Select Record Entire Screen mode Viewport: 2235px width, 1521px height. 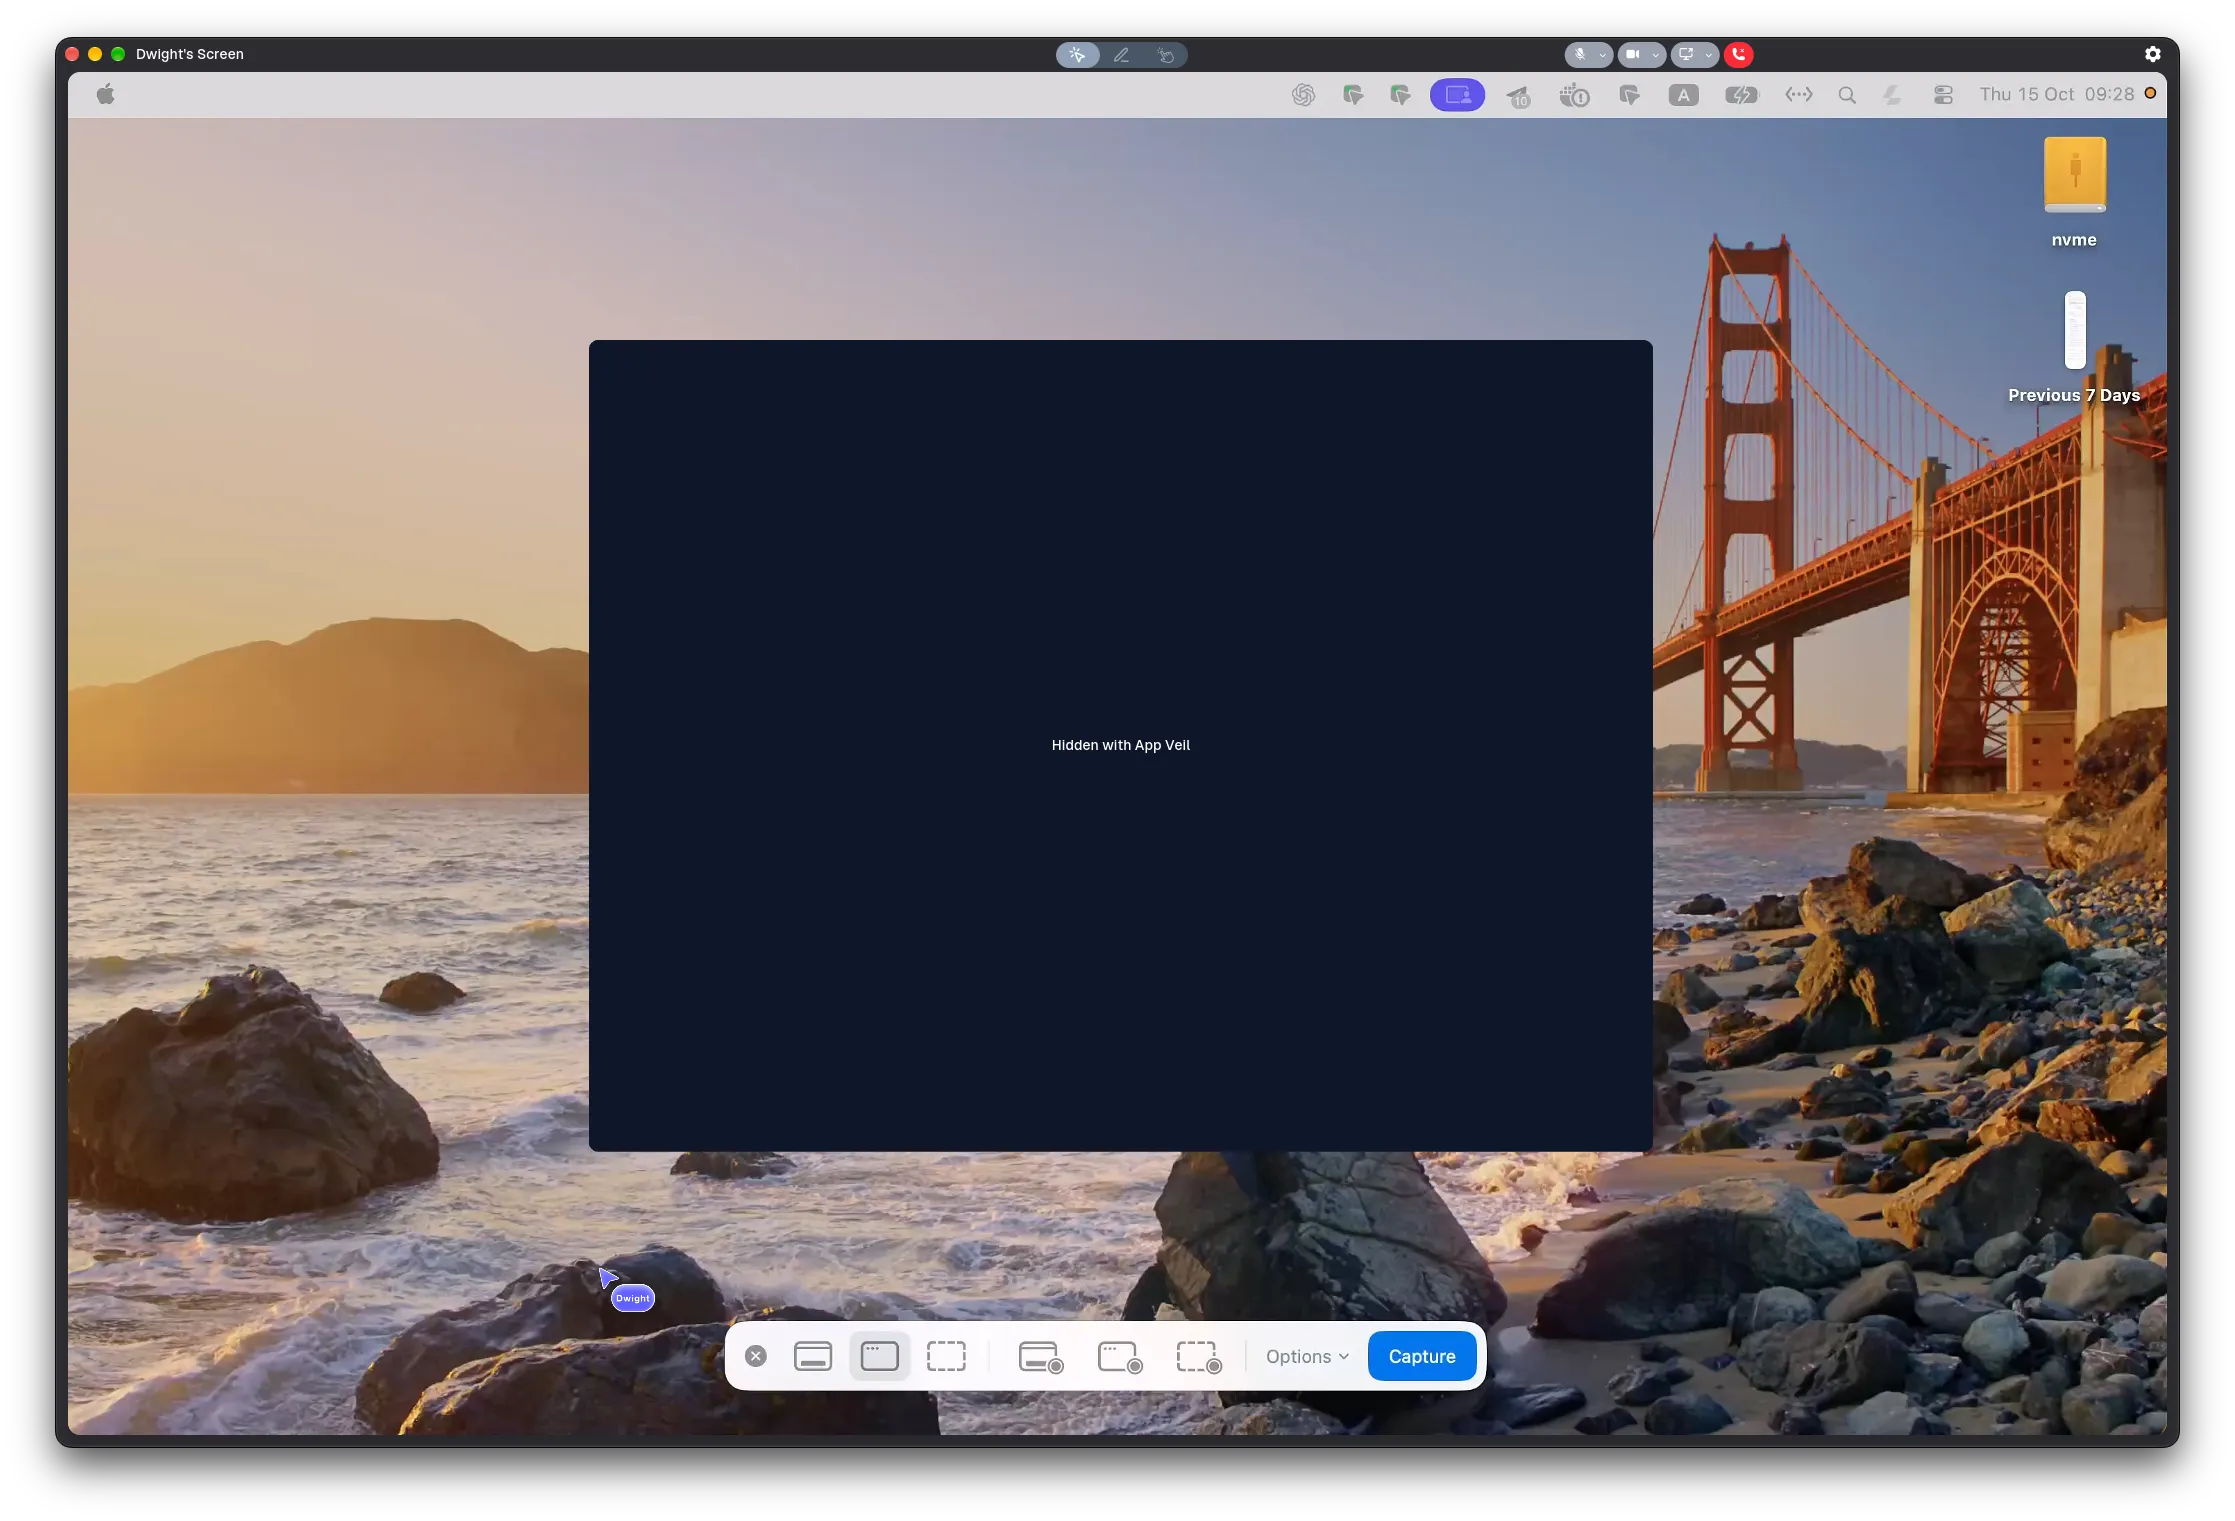click(x=1040, y=1357)
